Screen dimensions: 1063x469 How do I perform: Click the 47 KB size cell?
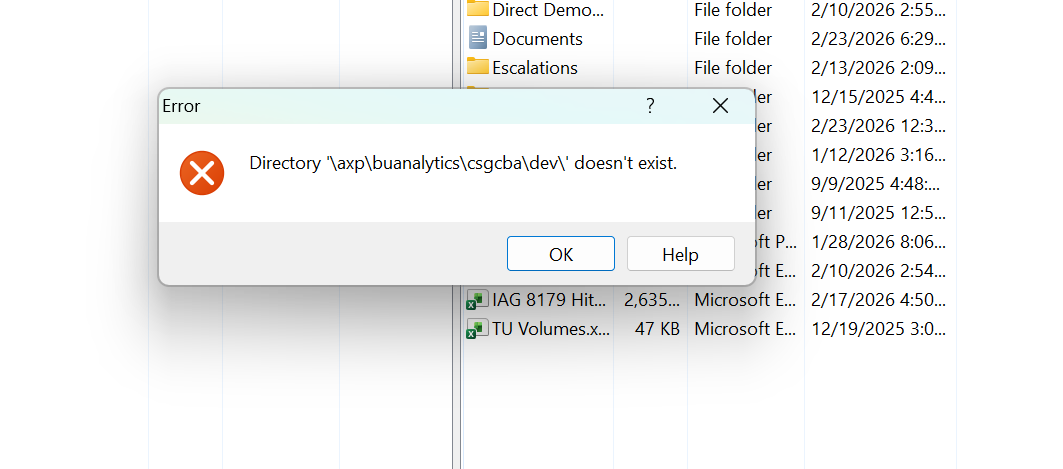[657, 328]
